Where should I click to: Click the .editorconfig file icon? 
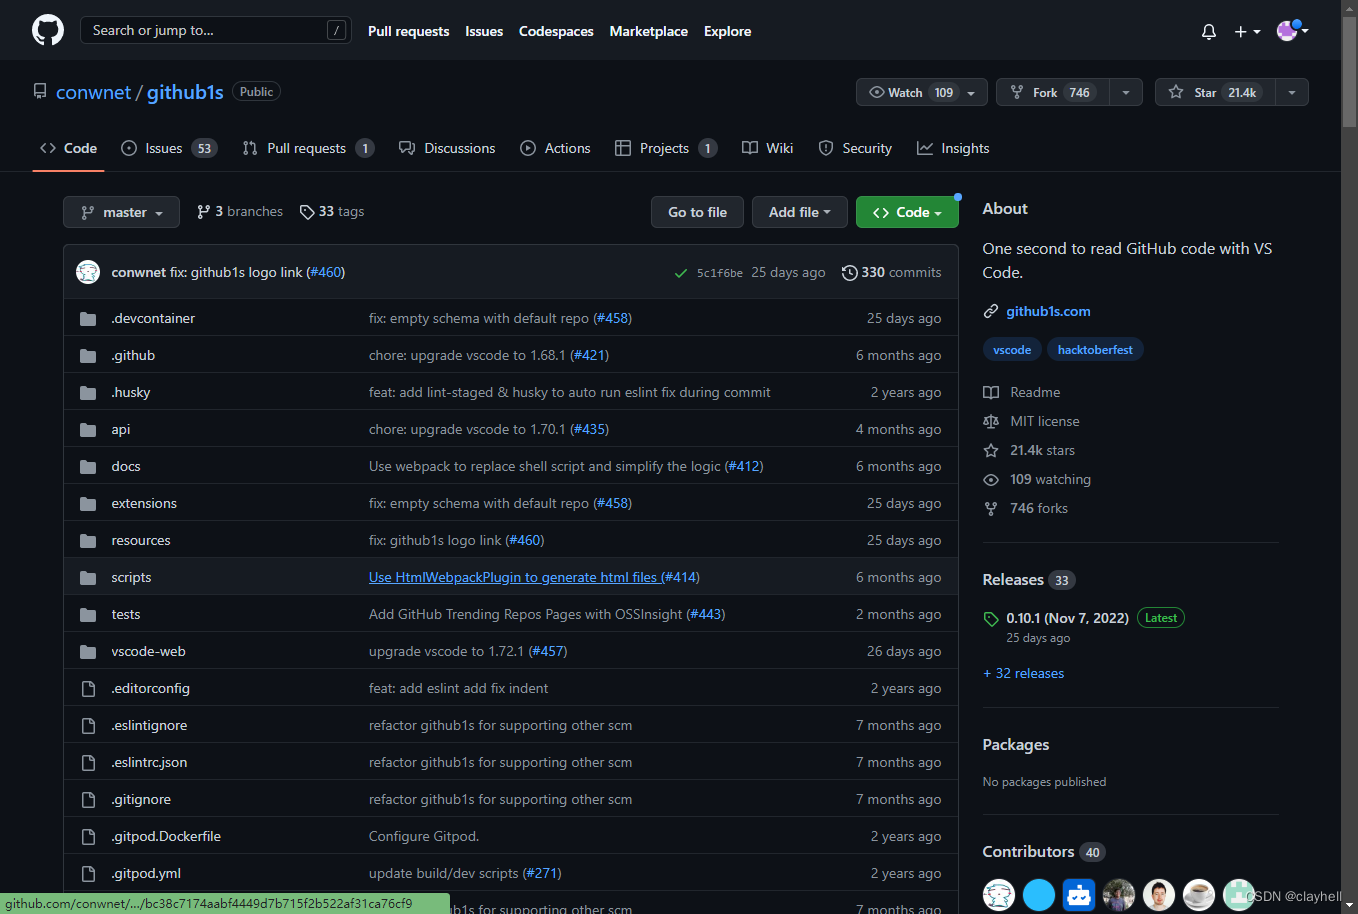pyautogui.click(x=88, y=689)
